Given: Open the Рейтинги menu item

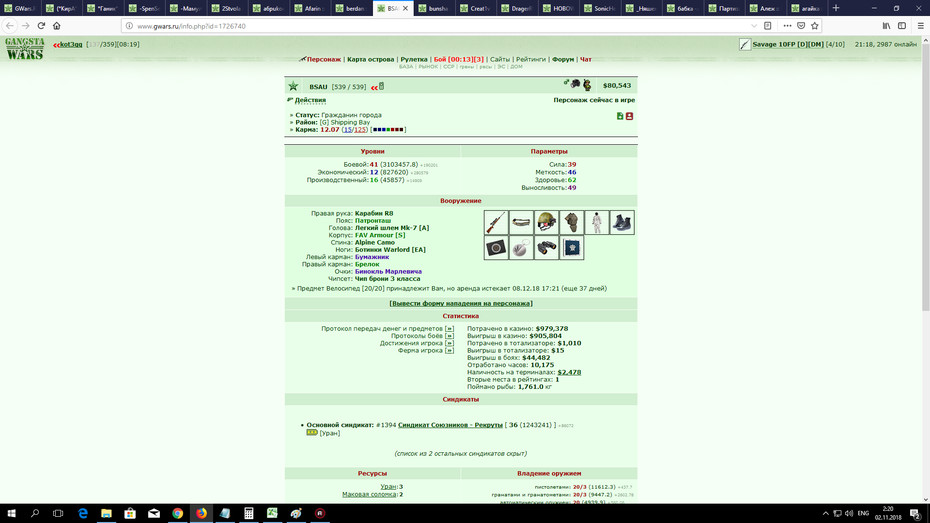Looking at the screenshot, I should point(531,59).
